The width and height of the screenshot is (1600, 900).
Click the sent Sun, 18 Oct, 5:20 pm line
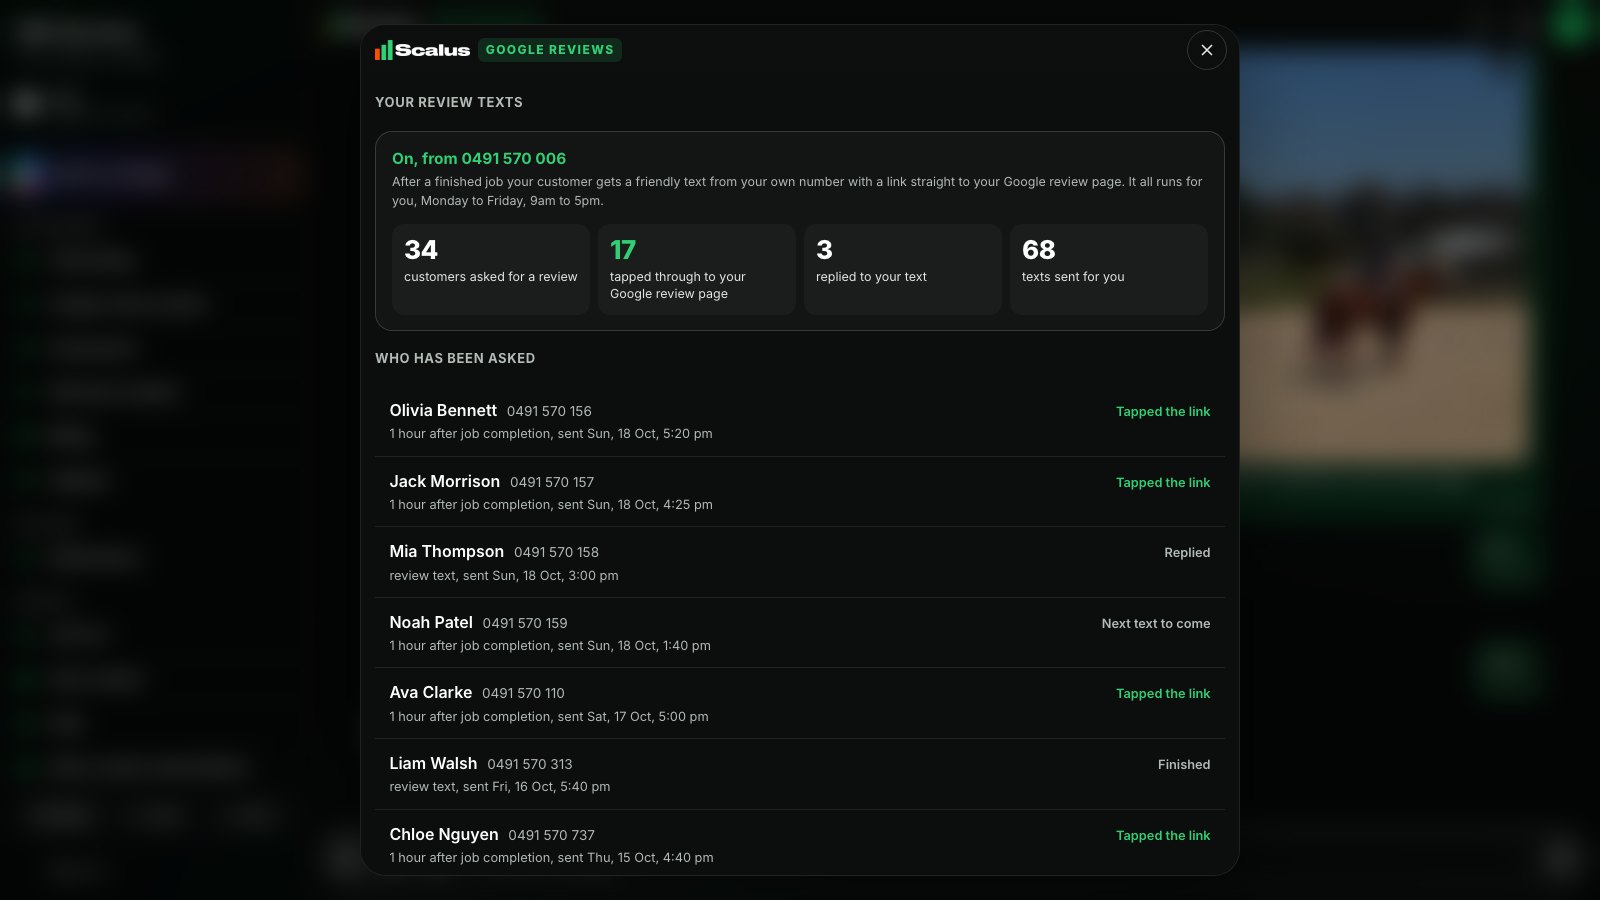tap(551, 434)
